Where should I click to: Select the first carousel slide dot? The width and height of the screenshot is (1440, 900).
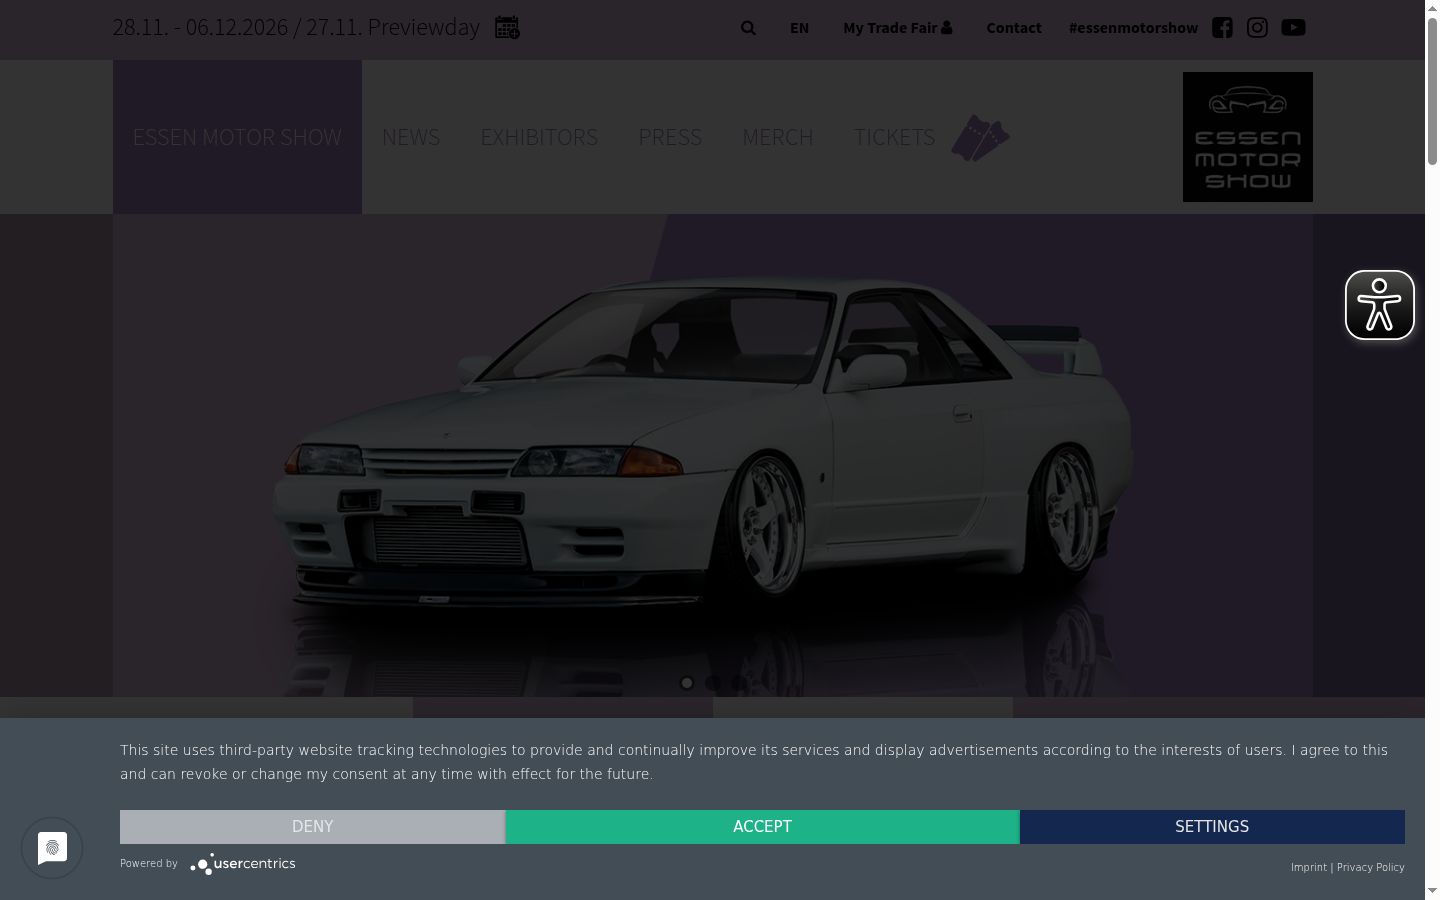687,683
